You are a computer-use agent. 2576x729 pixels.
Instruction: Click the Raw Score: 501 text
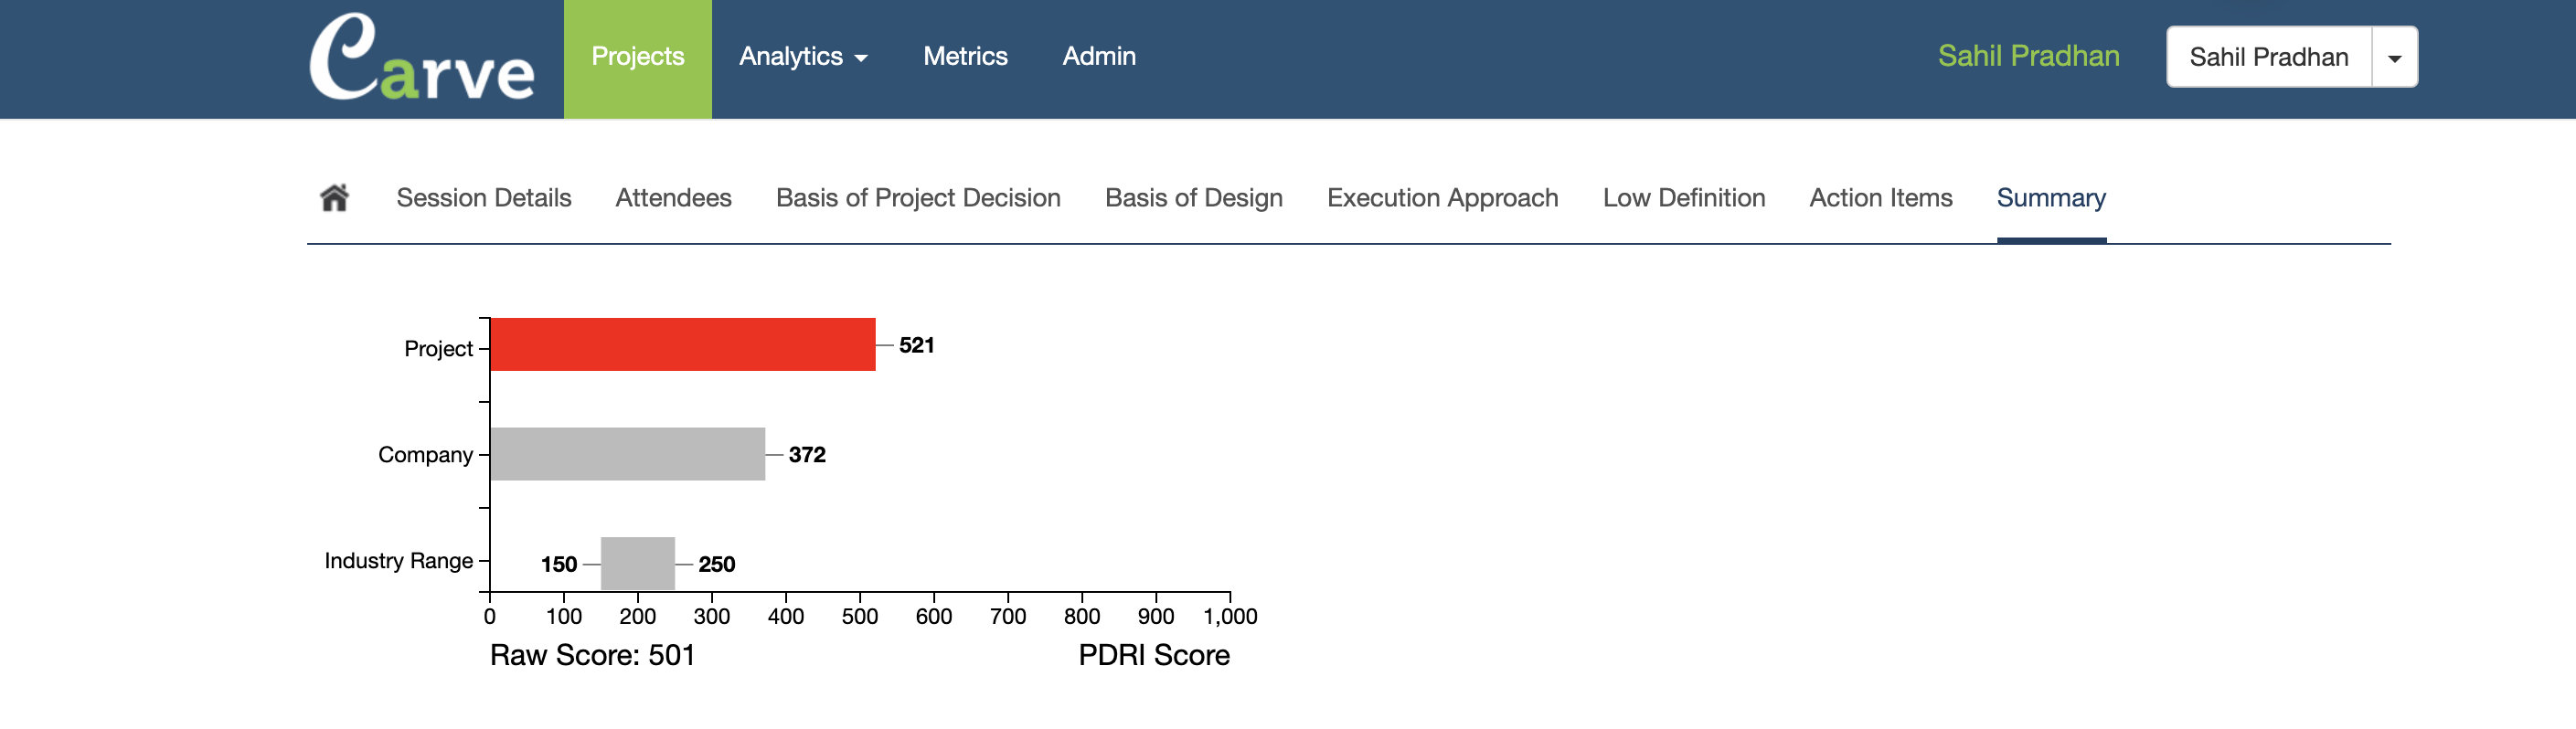coord(592,655)
